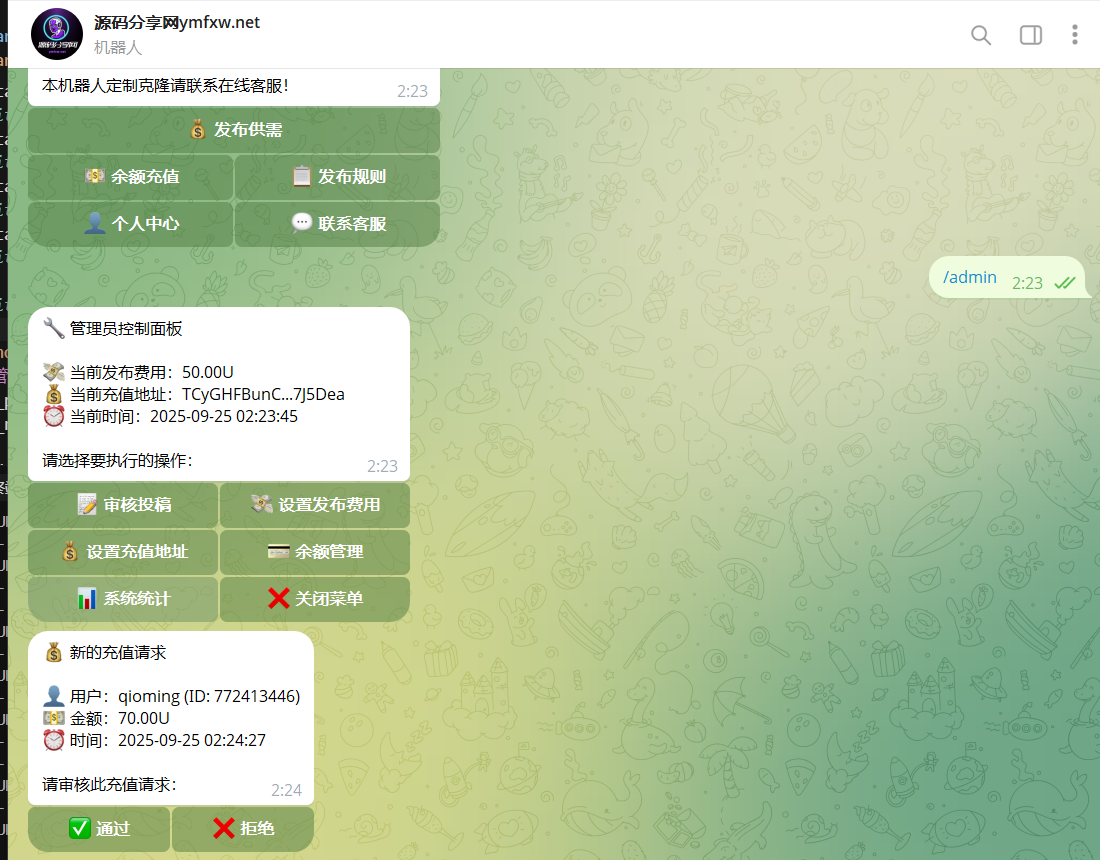The width and height of the screenshot is (1100, 860).
Task: Click the 管理员控制面板 message bubble
Action: click(218, 394)
